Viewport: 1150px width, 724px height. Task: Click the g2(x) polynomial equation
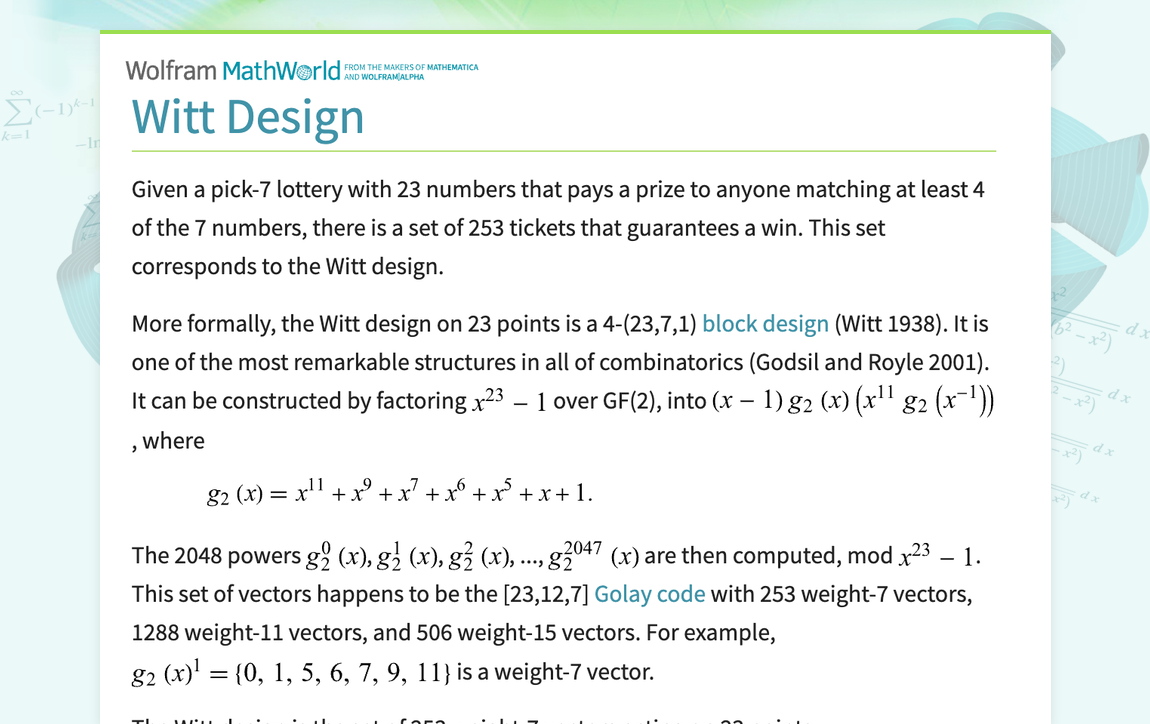pos(398,491)
